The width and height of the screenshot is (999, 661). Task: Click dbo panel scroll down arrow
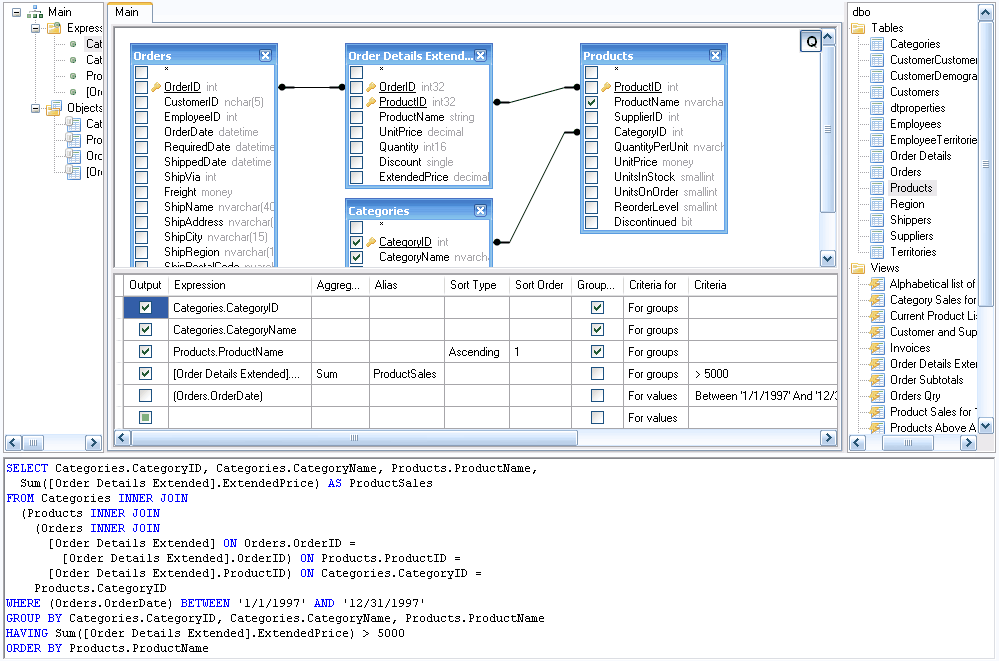point(986,426)
